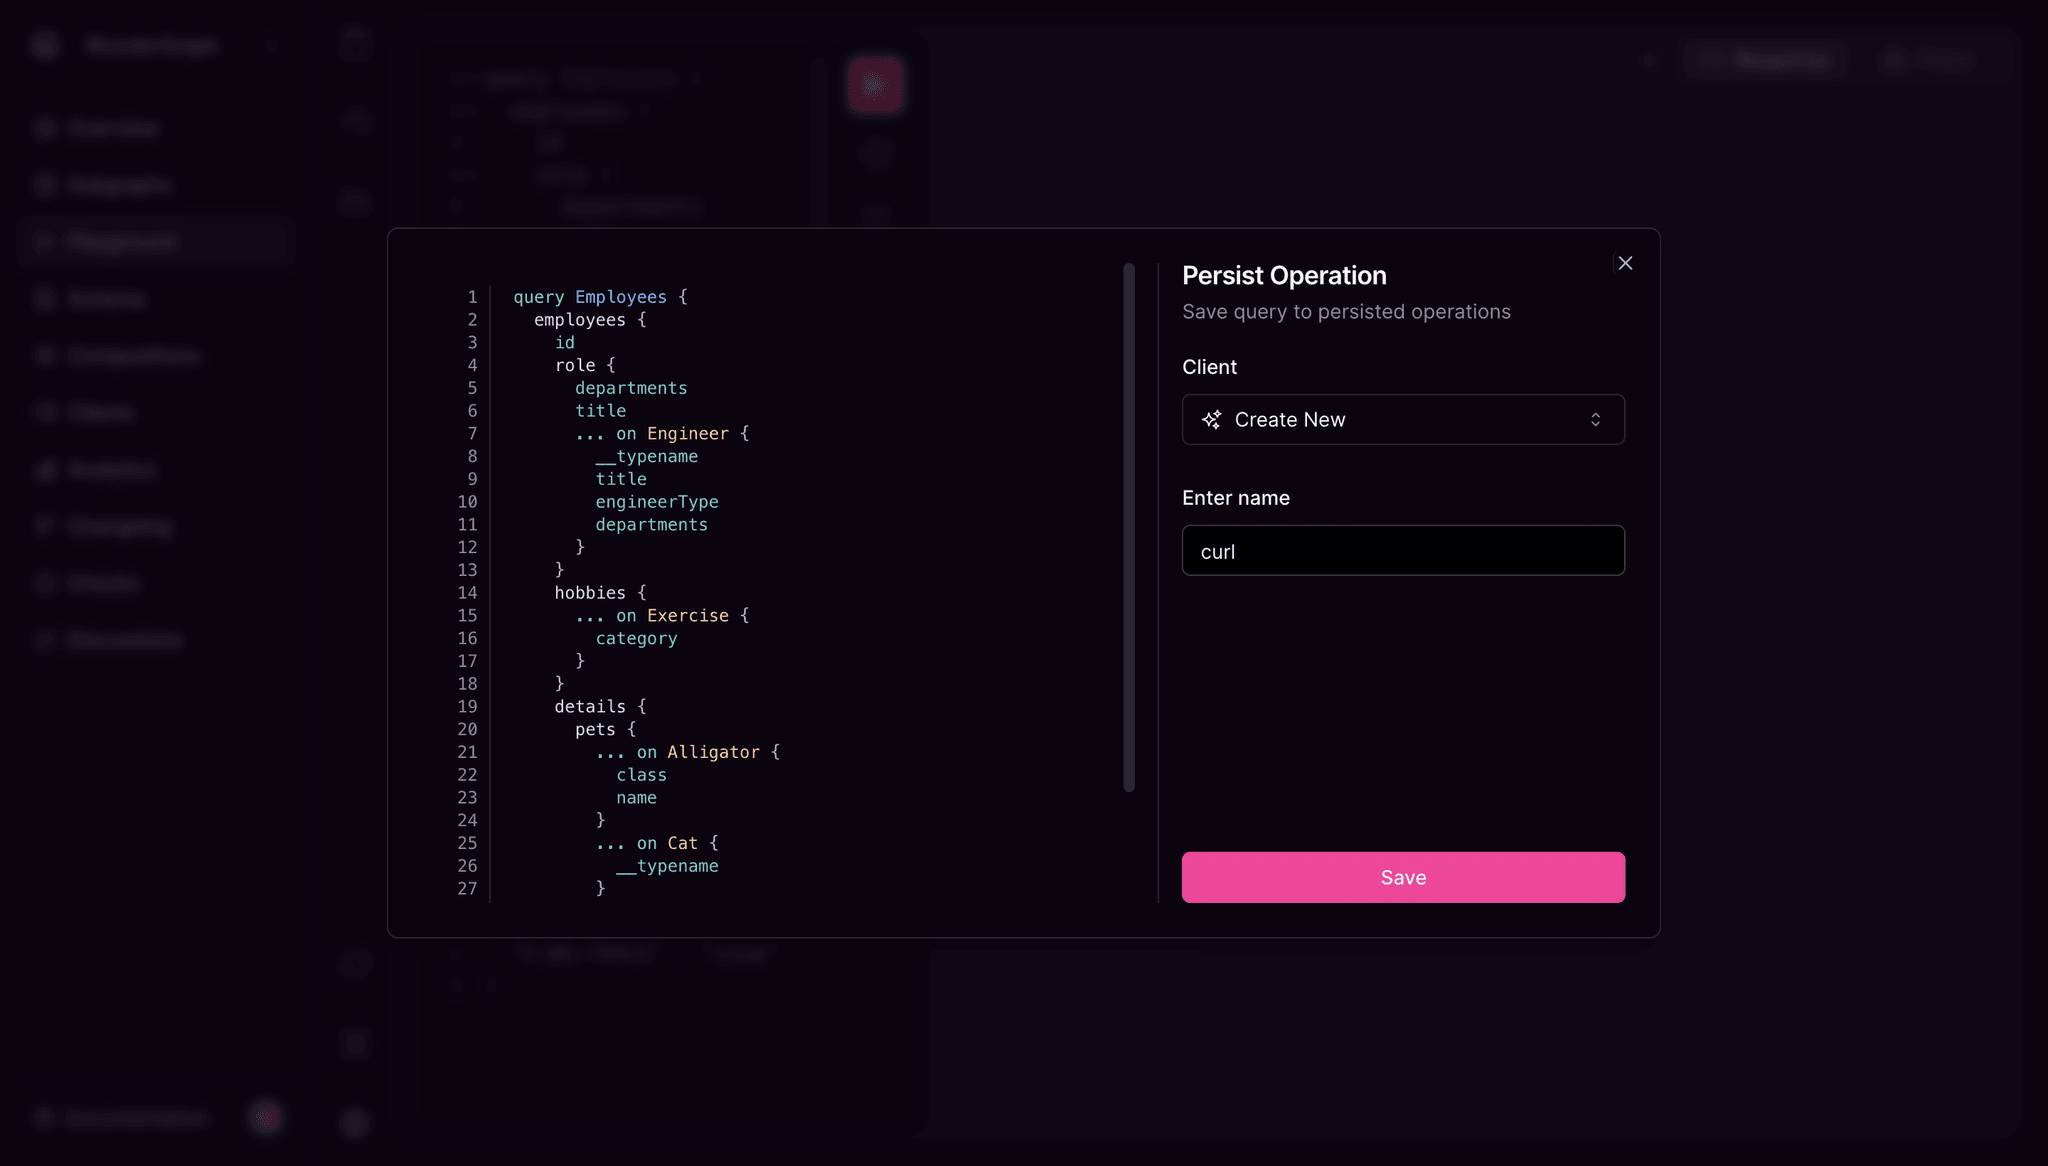Click the up-down chevron in Client selector
The width and height of the screenshot is (2048, 1166).
coord(1595,420)
